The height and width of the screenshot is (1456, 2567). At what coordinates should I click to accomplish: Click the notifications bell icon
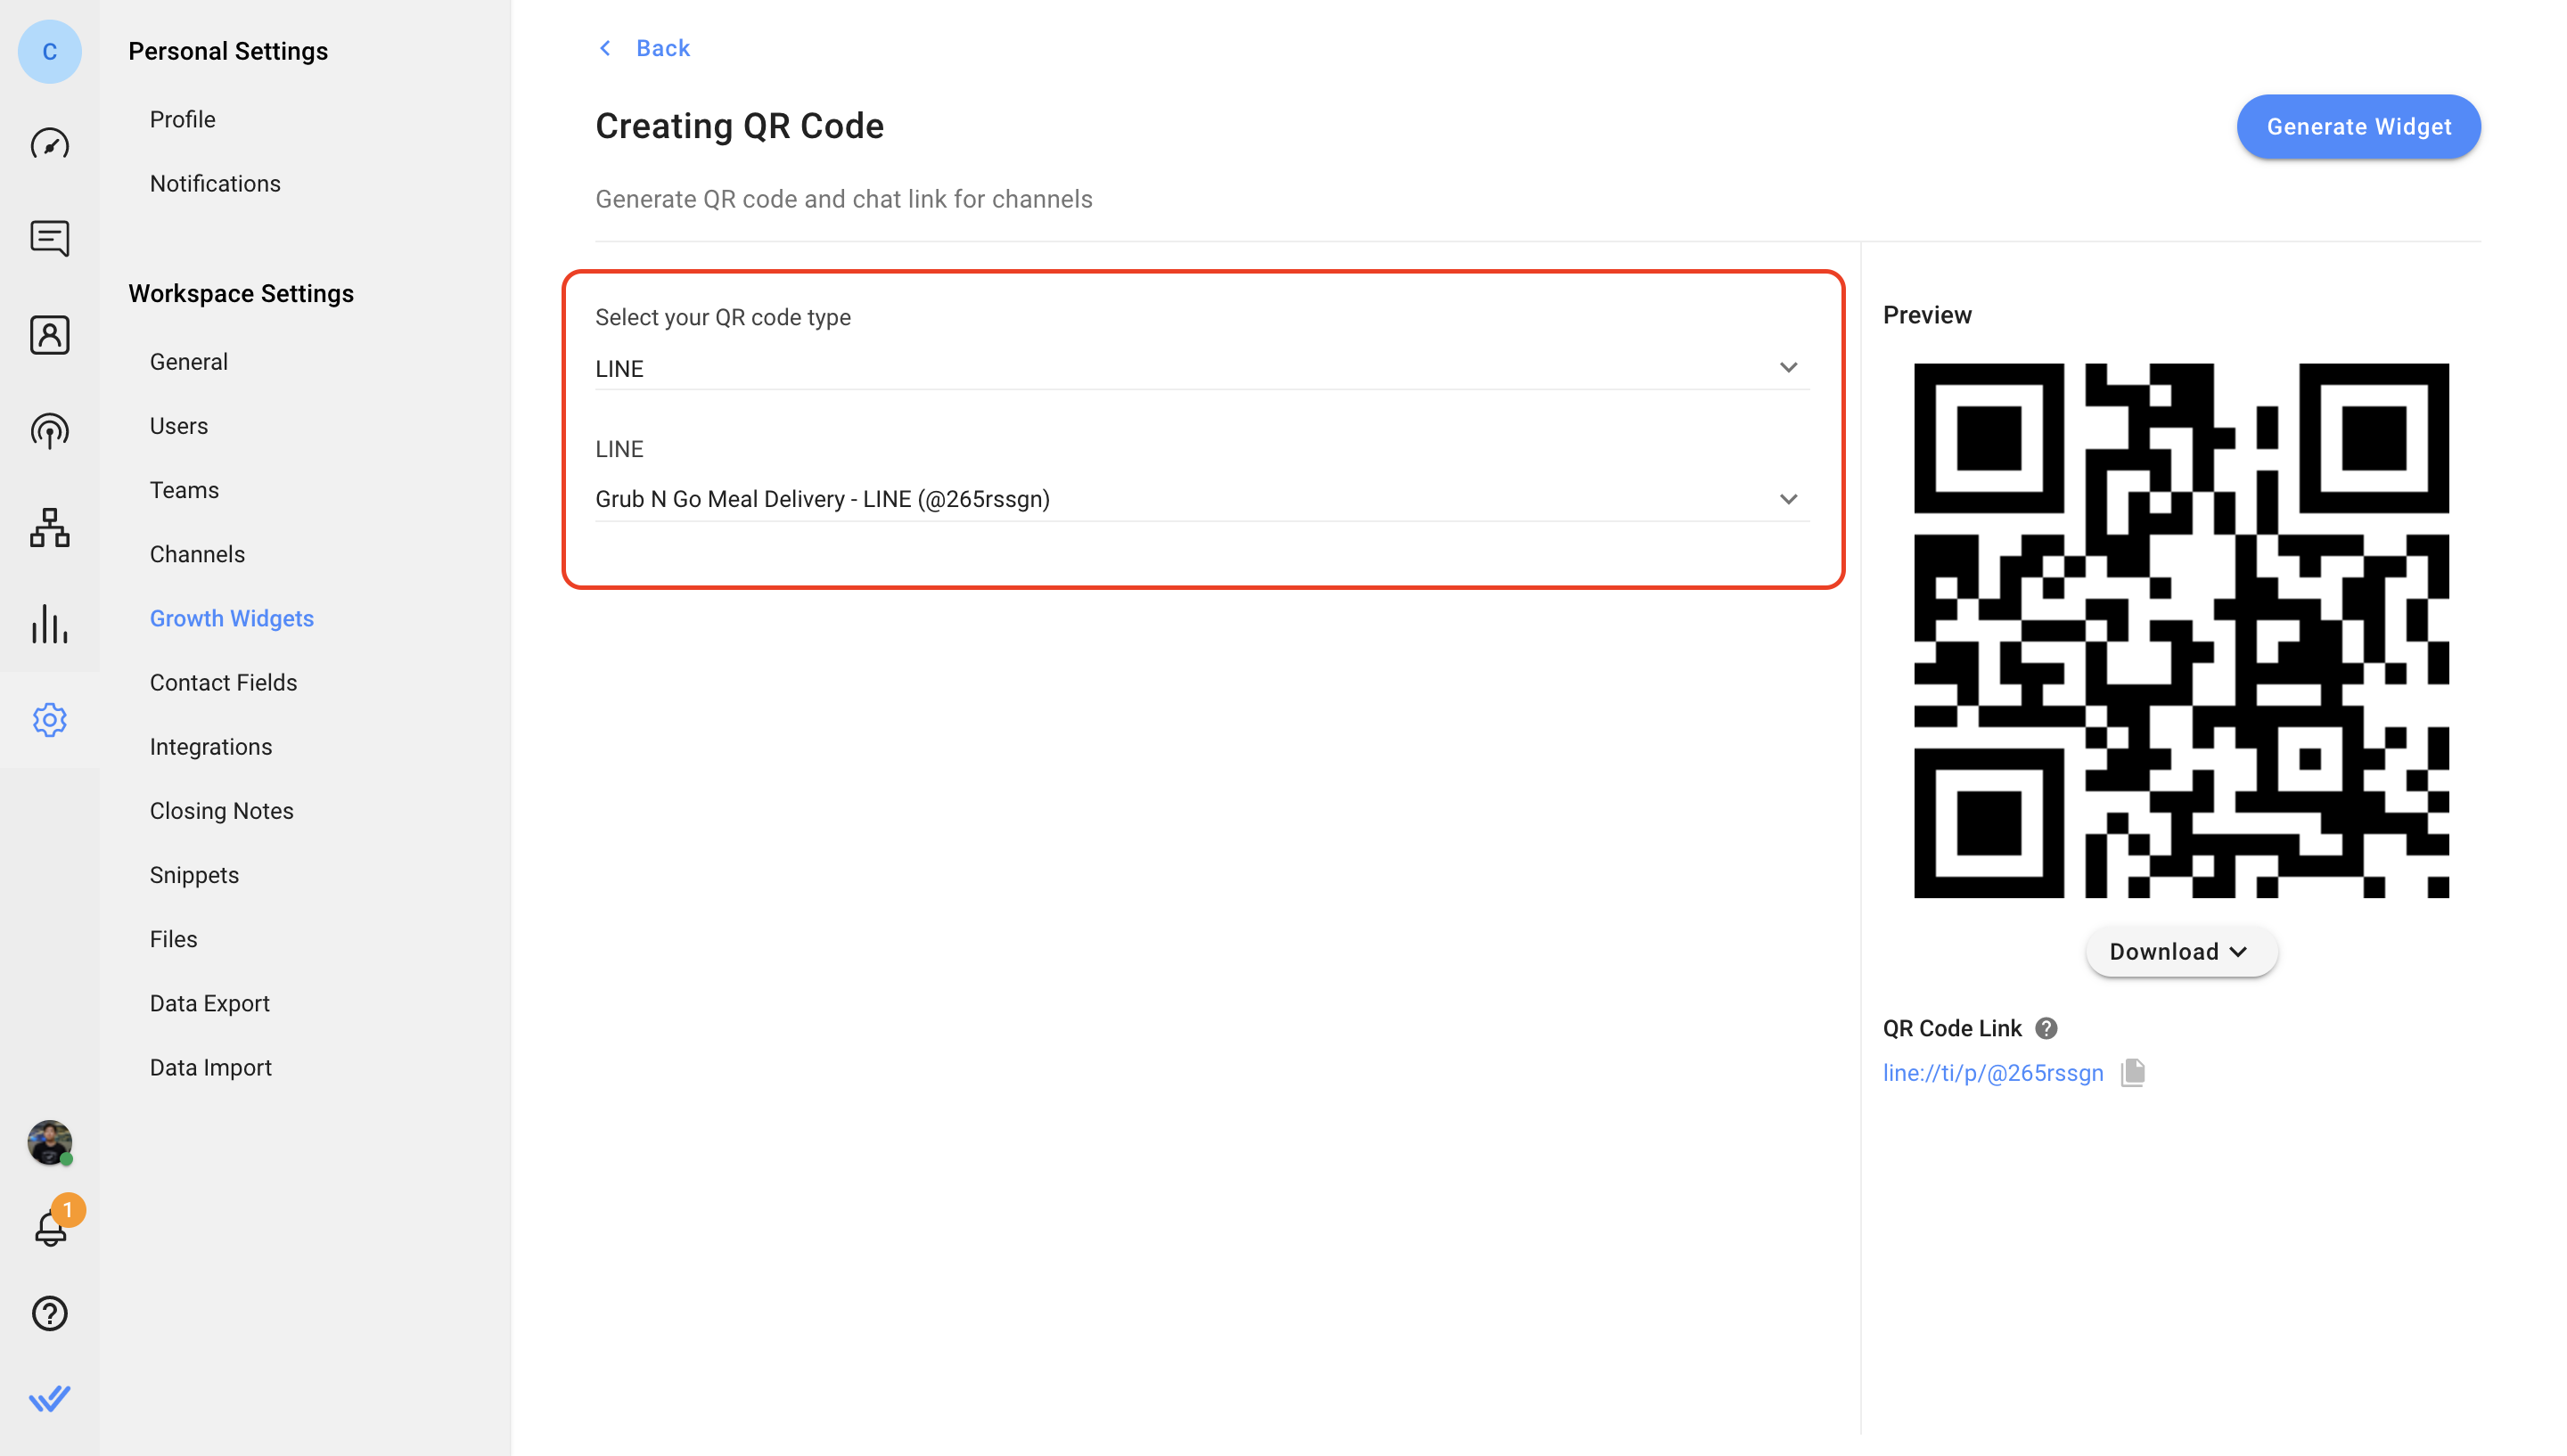51,1228
